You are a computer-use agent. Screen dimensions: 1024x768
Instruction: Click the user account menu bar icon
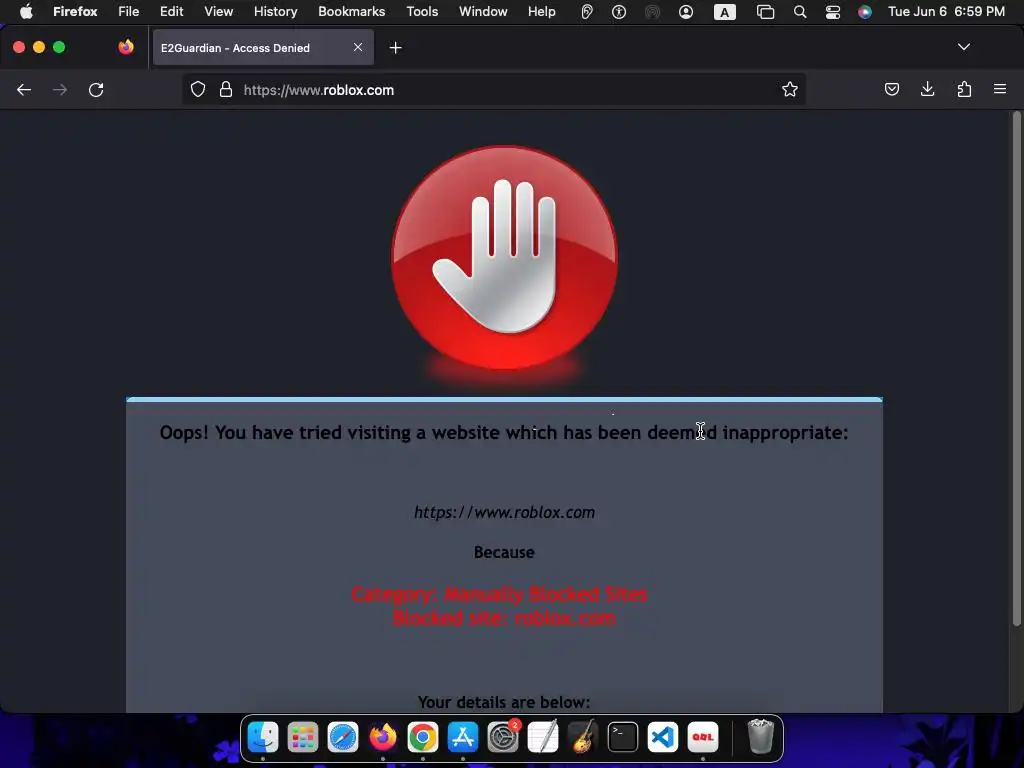[x=686, y=12]
